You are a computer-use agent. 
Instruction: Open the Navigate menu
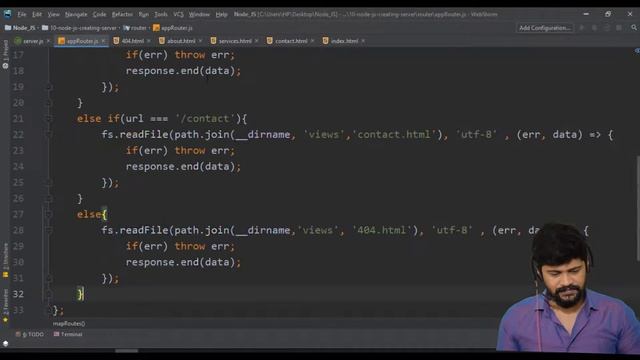coord(76,14)
